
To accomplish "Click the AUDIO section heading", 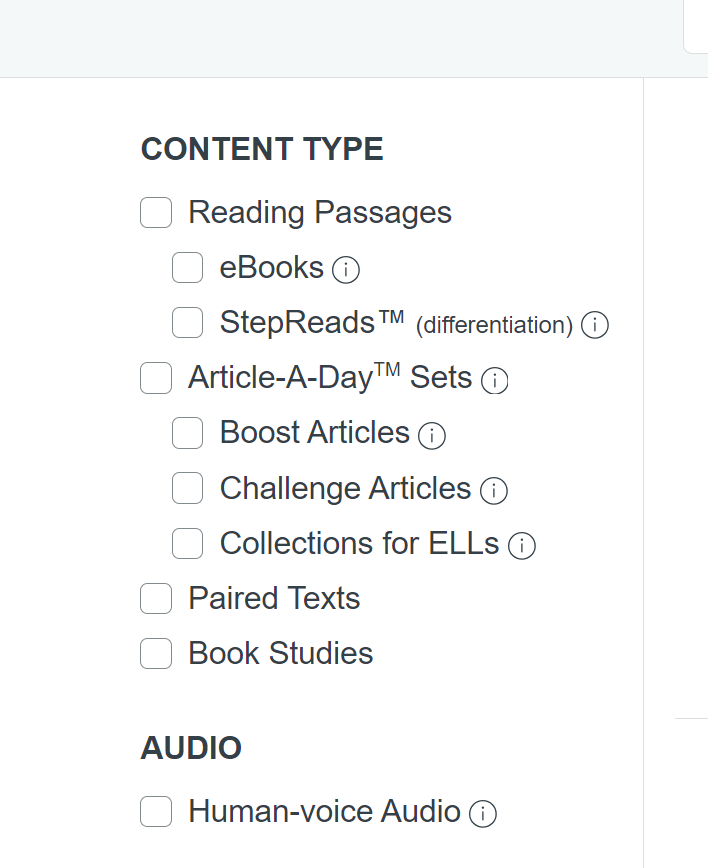I will [x=192, y=747].
